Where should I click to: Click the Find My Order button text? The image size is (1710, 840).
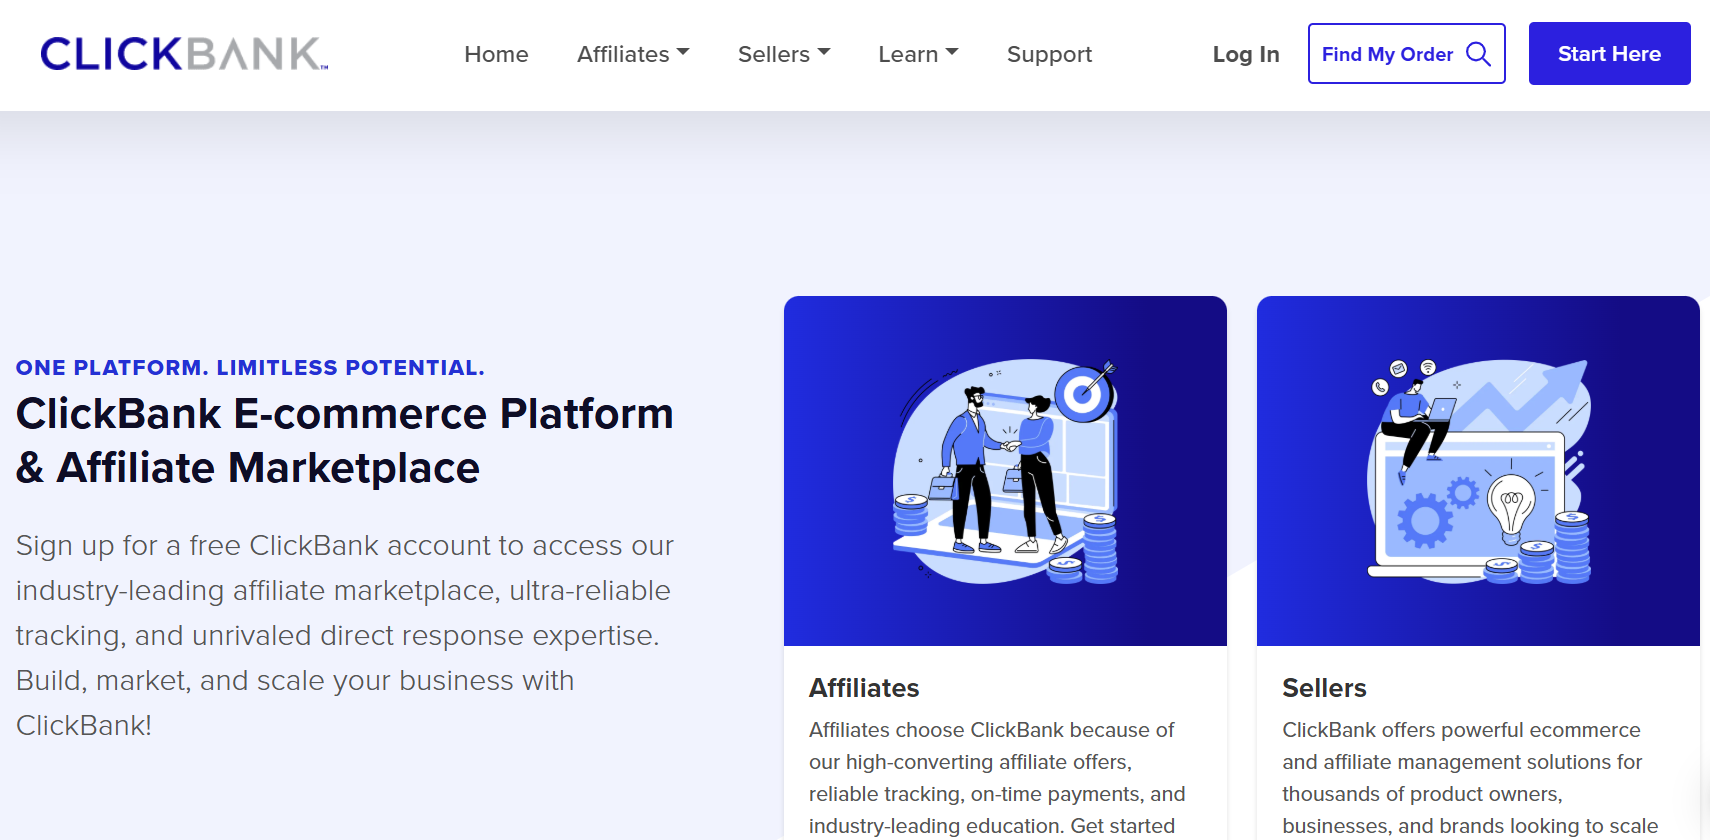1387,54
